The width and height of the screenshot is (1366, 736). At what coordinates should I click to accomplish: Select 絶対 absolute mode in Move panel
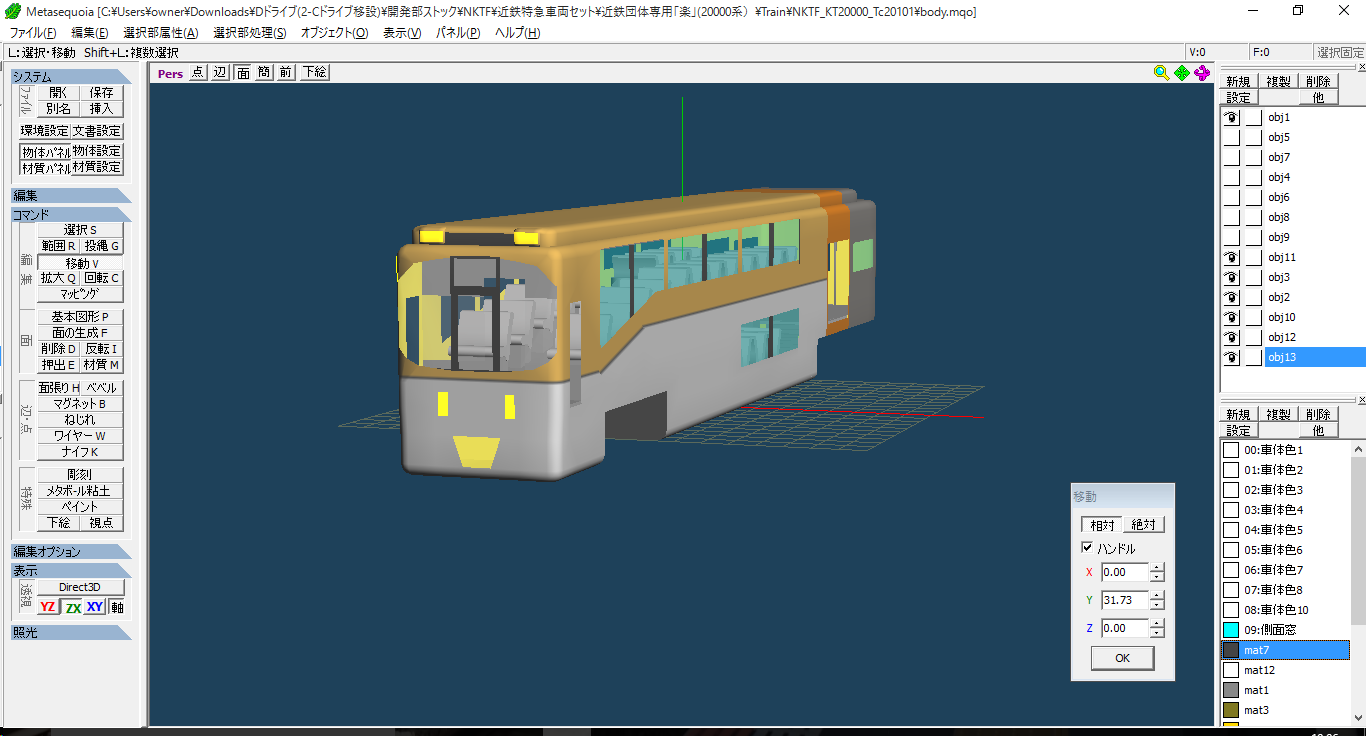coord(1144,525)
